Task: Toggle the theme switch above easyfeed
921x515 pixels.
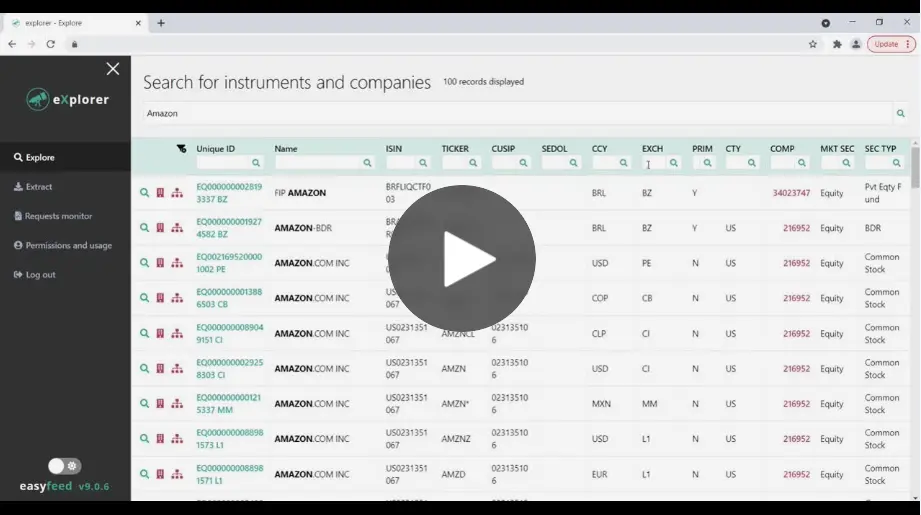Action: pos(65,466)
